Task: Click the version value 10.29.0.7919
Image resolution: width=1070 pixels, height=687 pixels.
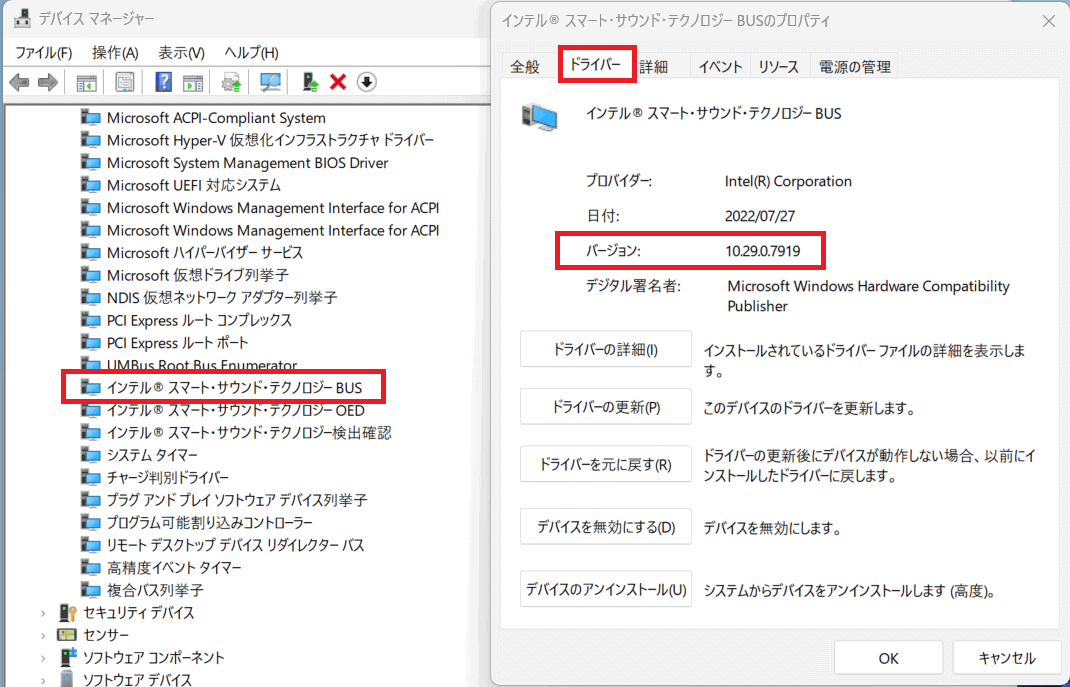Action: 762,251
